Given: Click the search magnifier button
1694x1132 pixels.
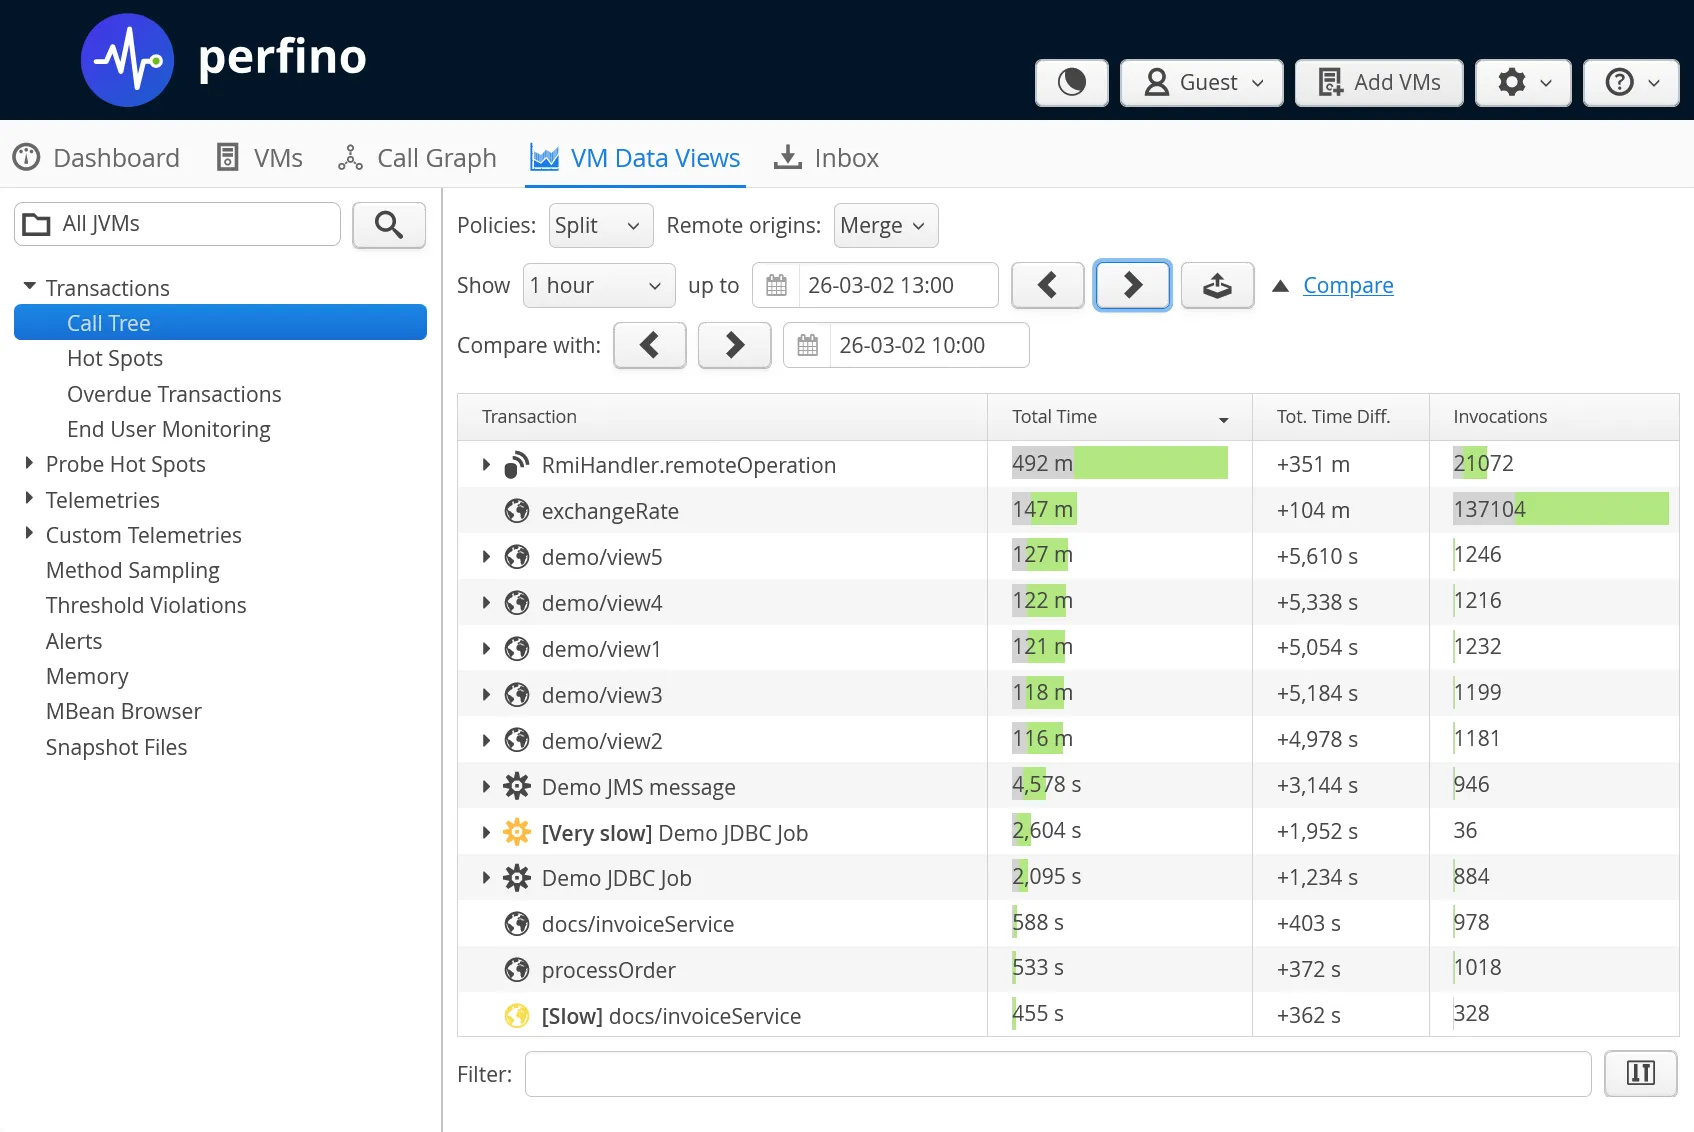Looking at the screenshot, I should (389, 225).
